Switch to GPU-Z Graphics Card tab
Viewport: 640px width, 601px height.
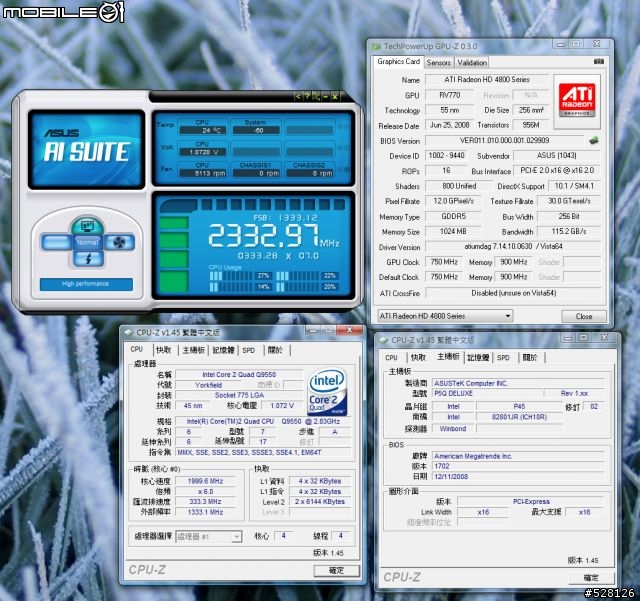[398, 62]
